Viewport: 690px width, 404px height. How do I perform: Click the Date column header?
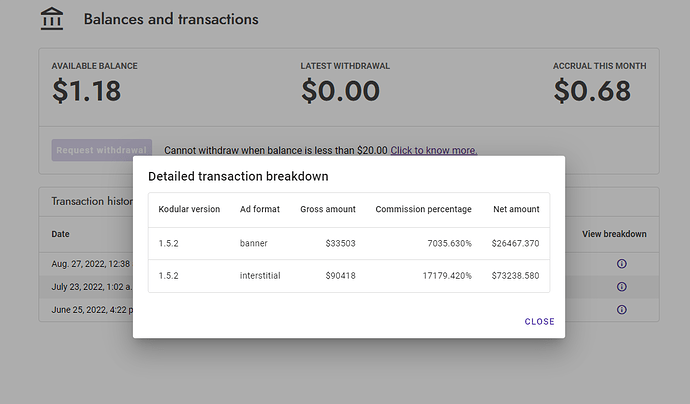61,235
